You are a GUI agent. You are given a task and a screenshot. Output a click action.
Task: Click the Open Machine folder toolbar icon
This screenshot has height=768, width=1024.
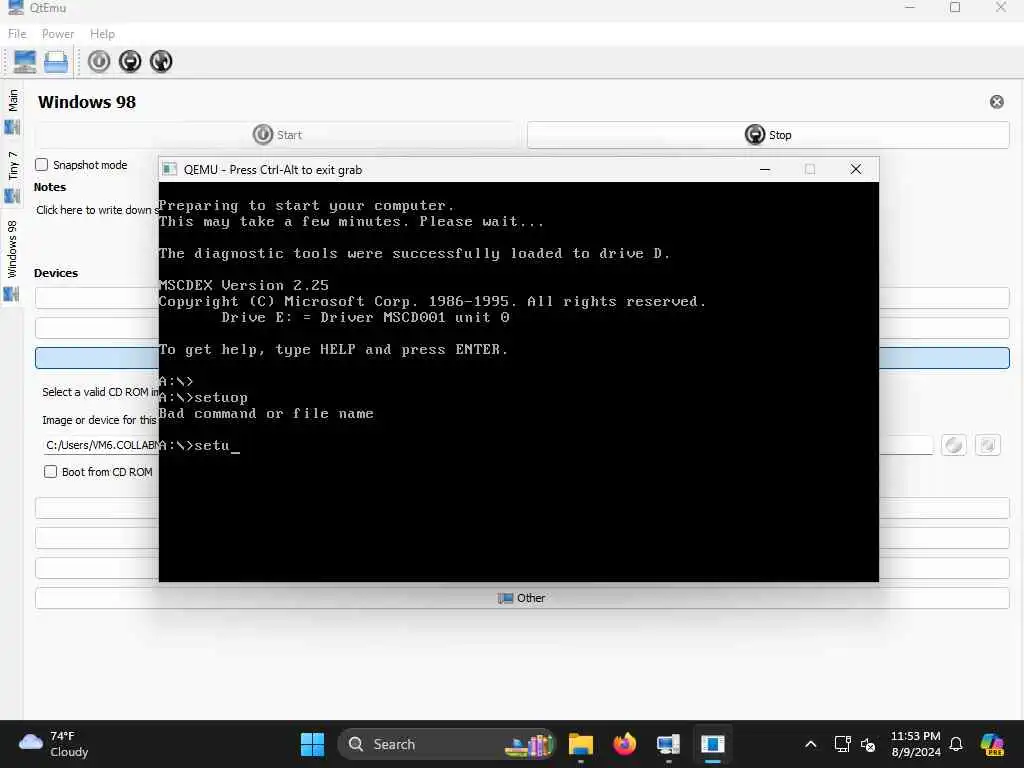pyautogui.click(x=56, y=62)
